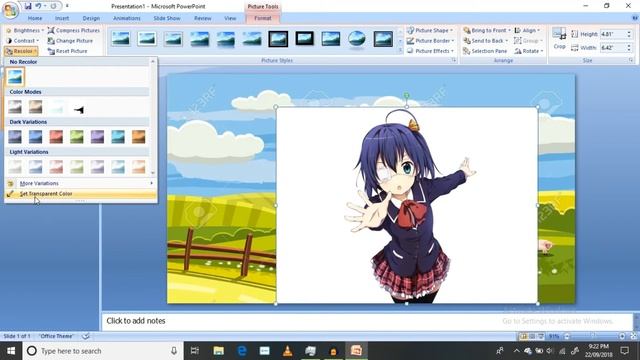Open the Windows Start menu

coord(11,351)
